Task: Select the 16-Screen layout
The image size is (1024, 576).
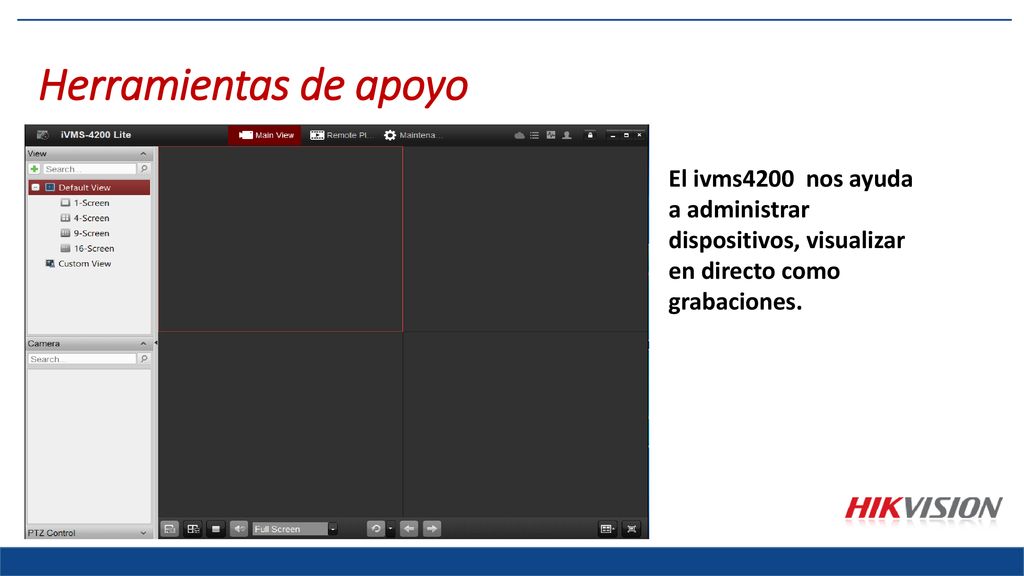Action: (x=87, y=249)
